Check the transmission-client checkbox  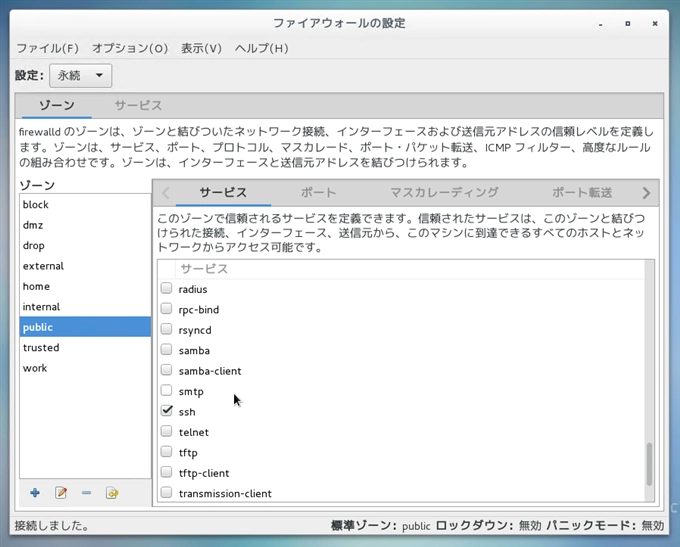(x=167, y=492)
